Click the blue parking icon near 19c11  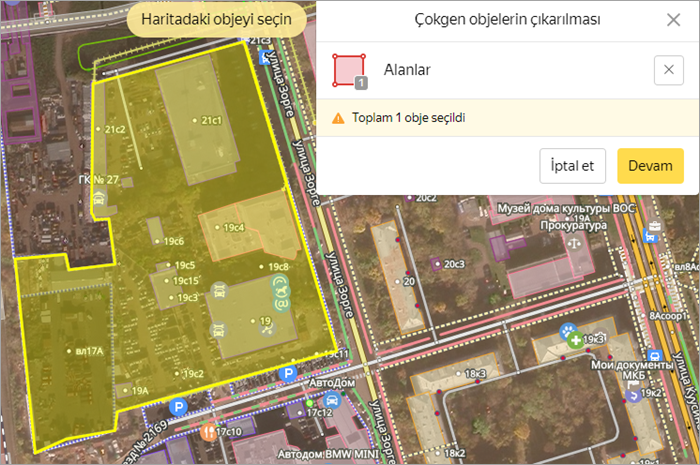click(x=288, y=373)
